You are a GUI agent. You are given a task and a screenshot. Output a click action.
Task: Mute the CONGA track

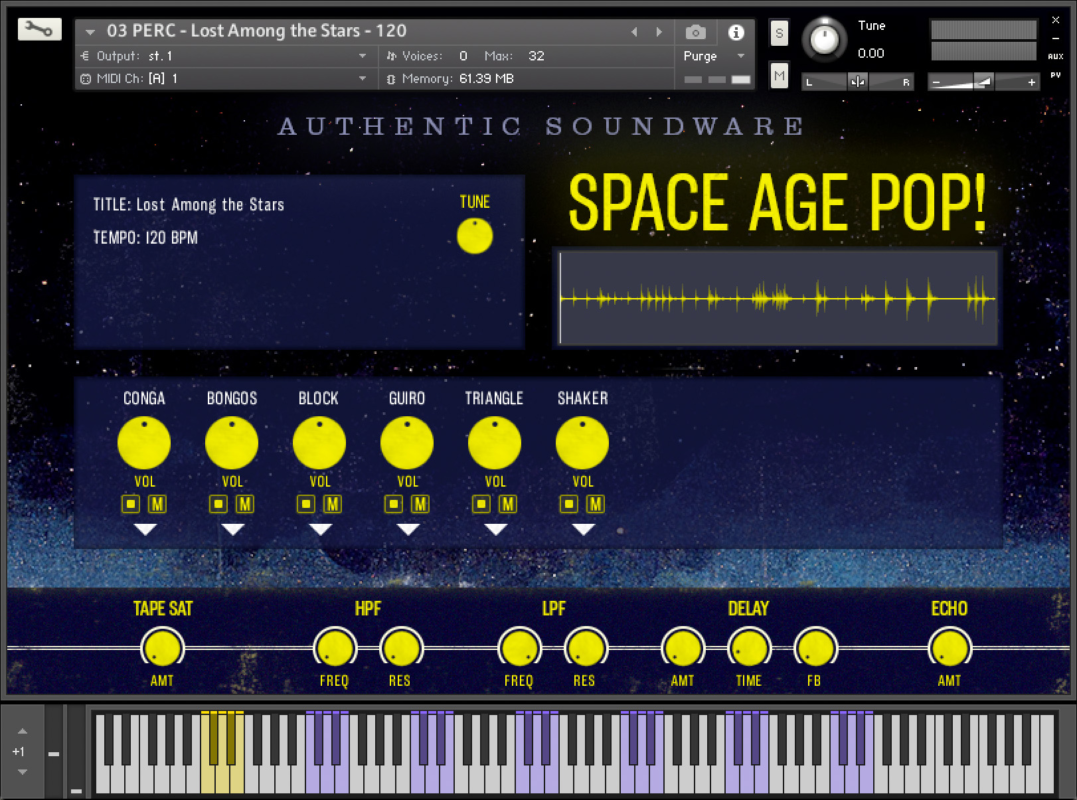coord(157,504)
